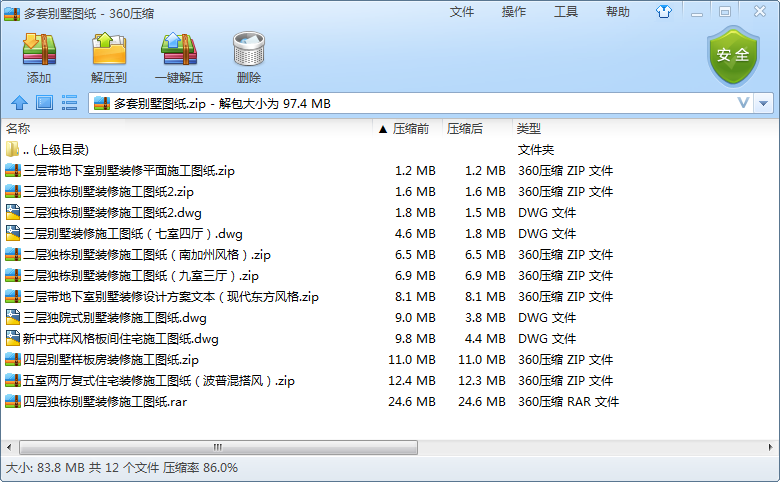Select 三层独栋别墅装修施工图纸（九室三厅）.zip
The height and width of the screenshot is (482, 780).
coord(141,276)
